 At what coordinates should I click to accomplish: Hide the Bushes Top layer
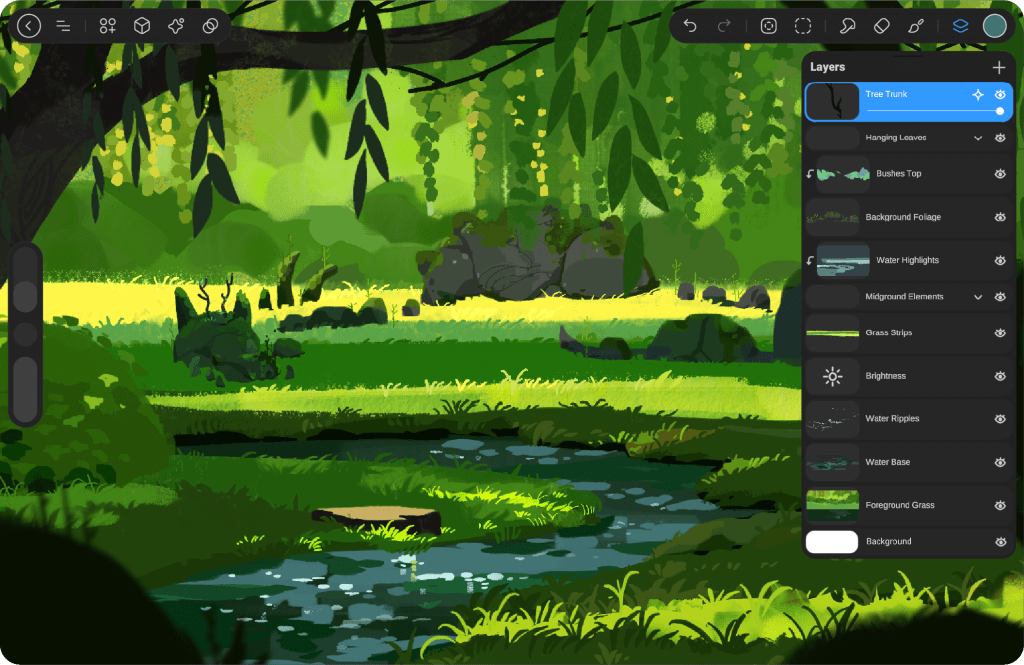click(x=1000, y=174)
